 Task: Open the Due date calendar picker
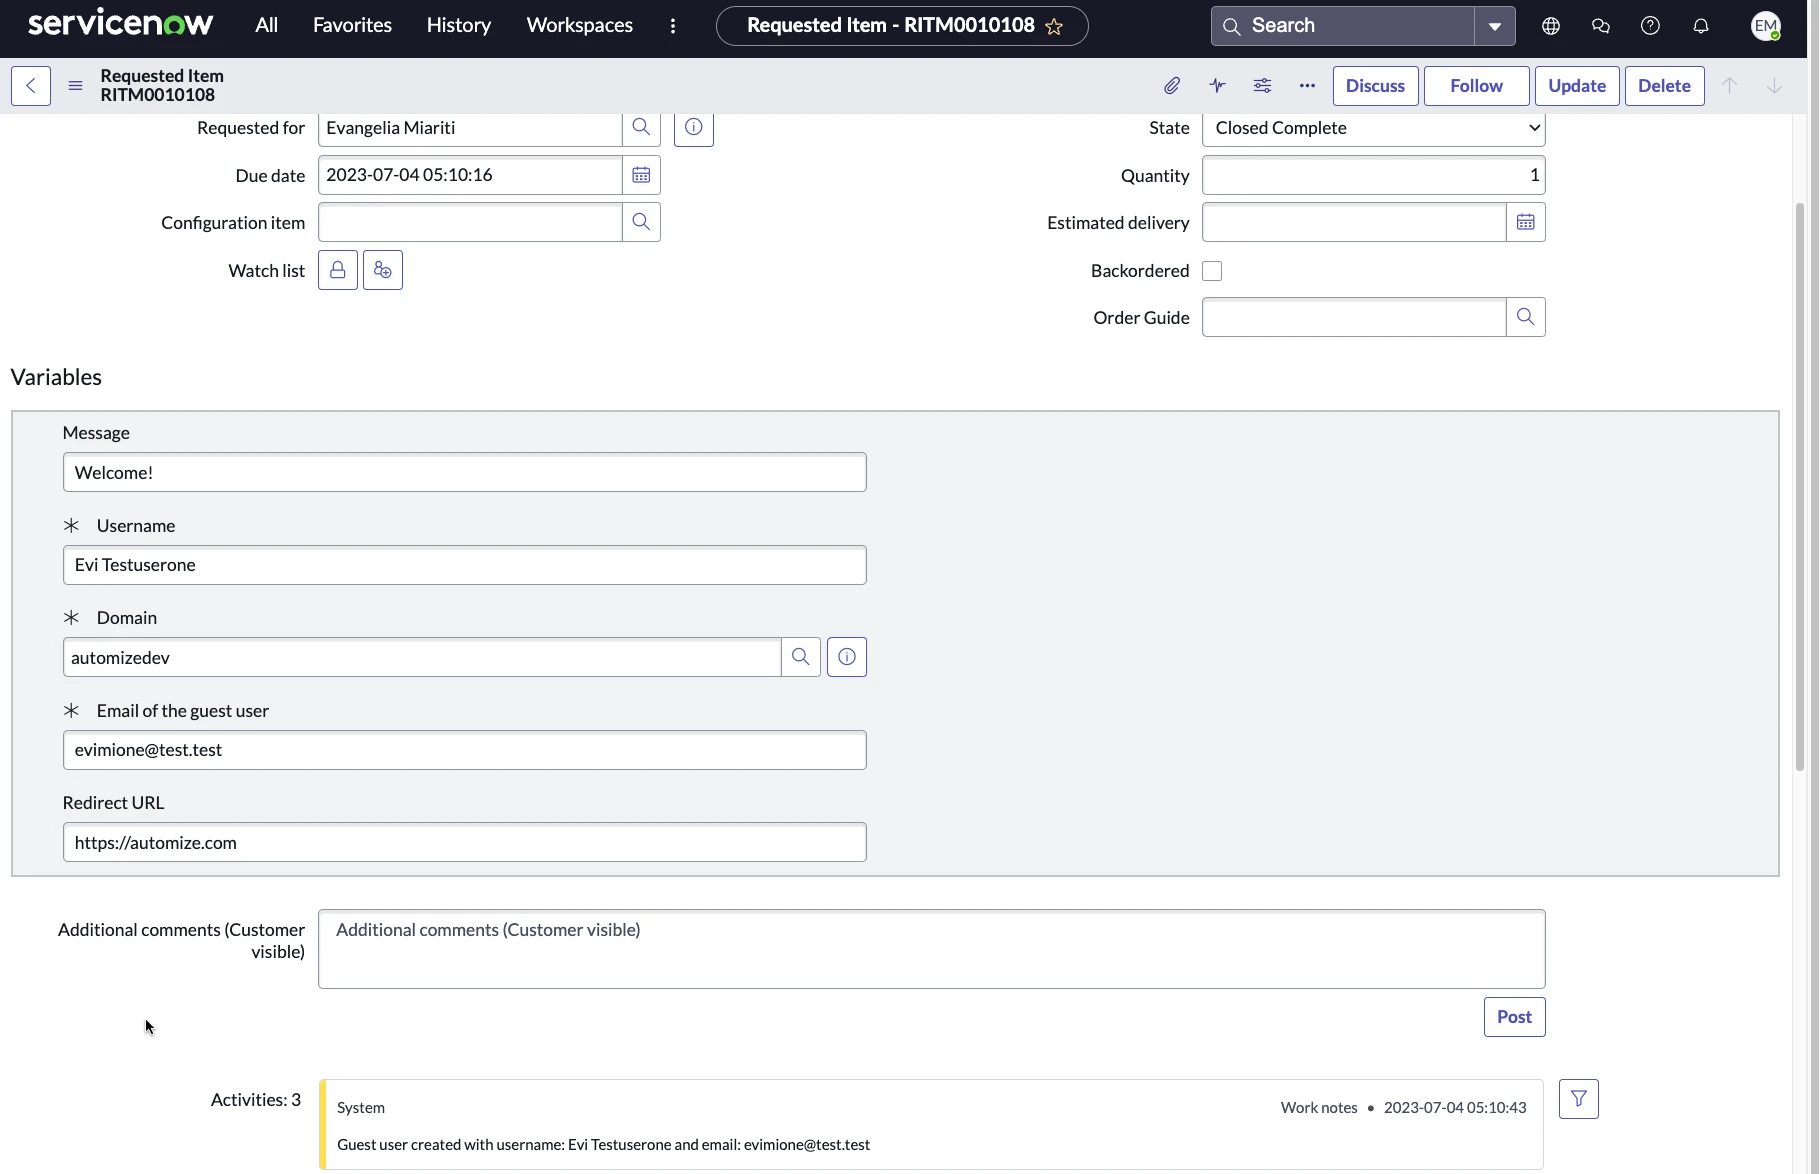point(641,174)
